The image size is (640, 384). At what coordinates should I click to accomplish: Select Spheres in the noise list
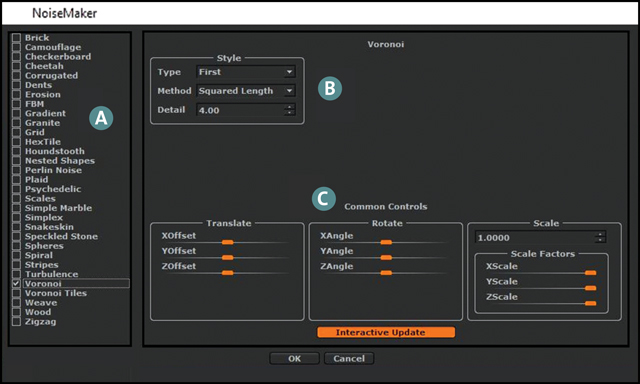44,246
